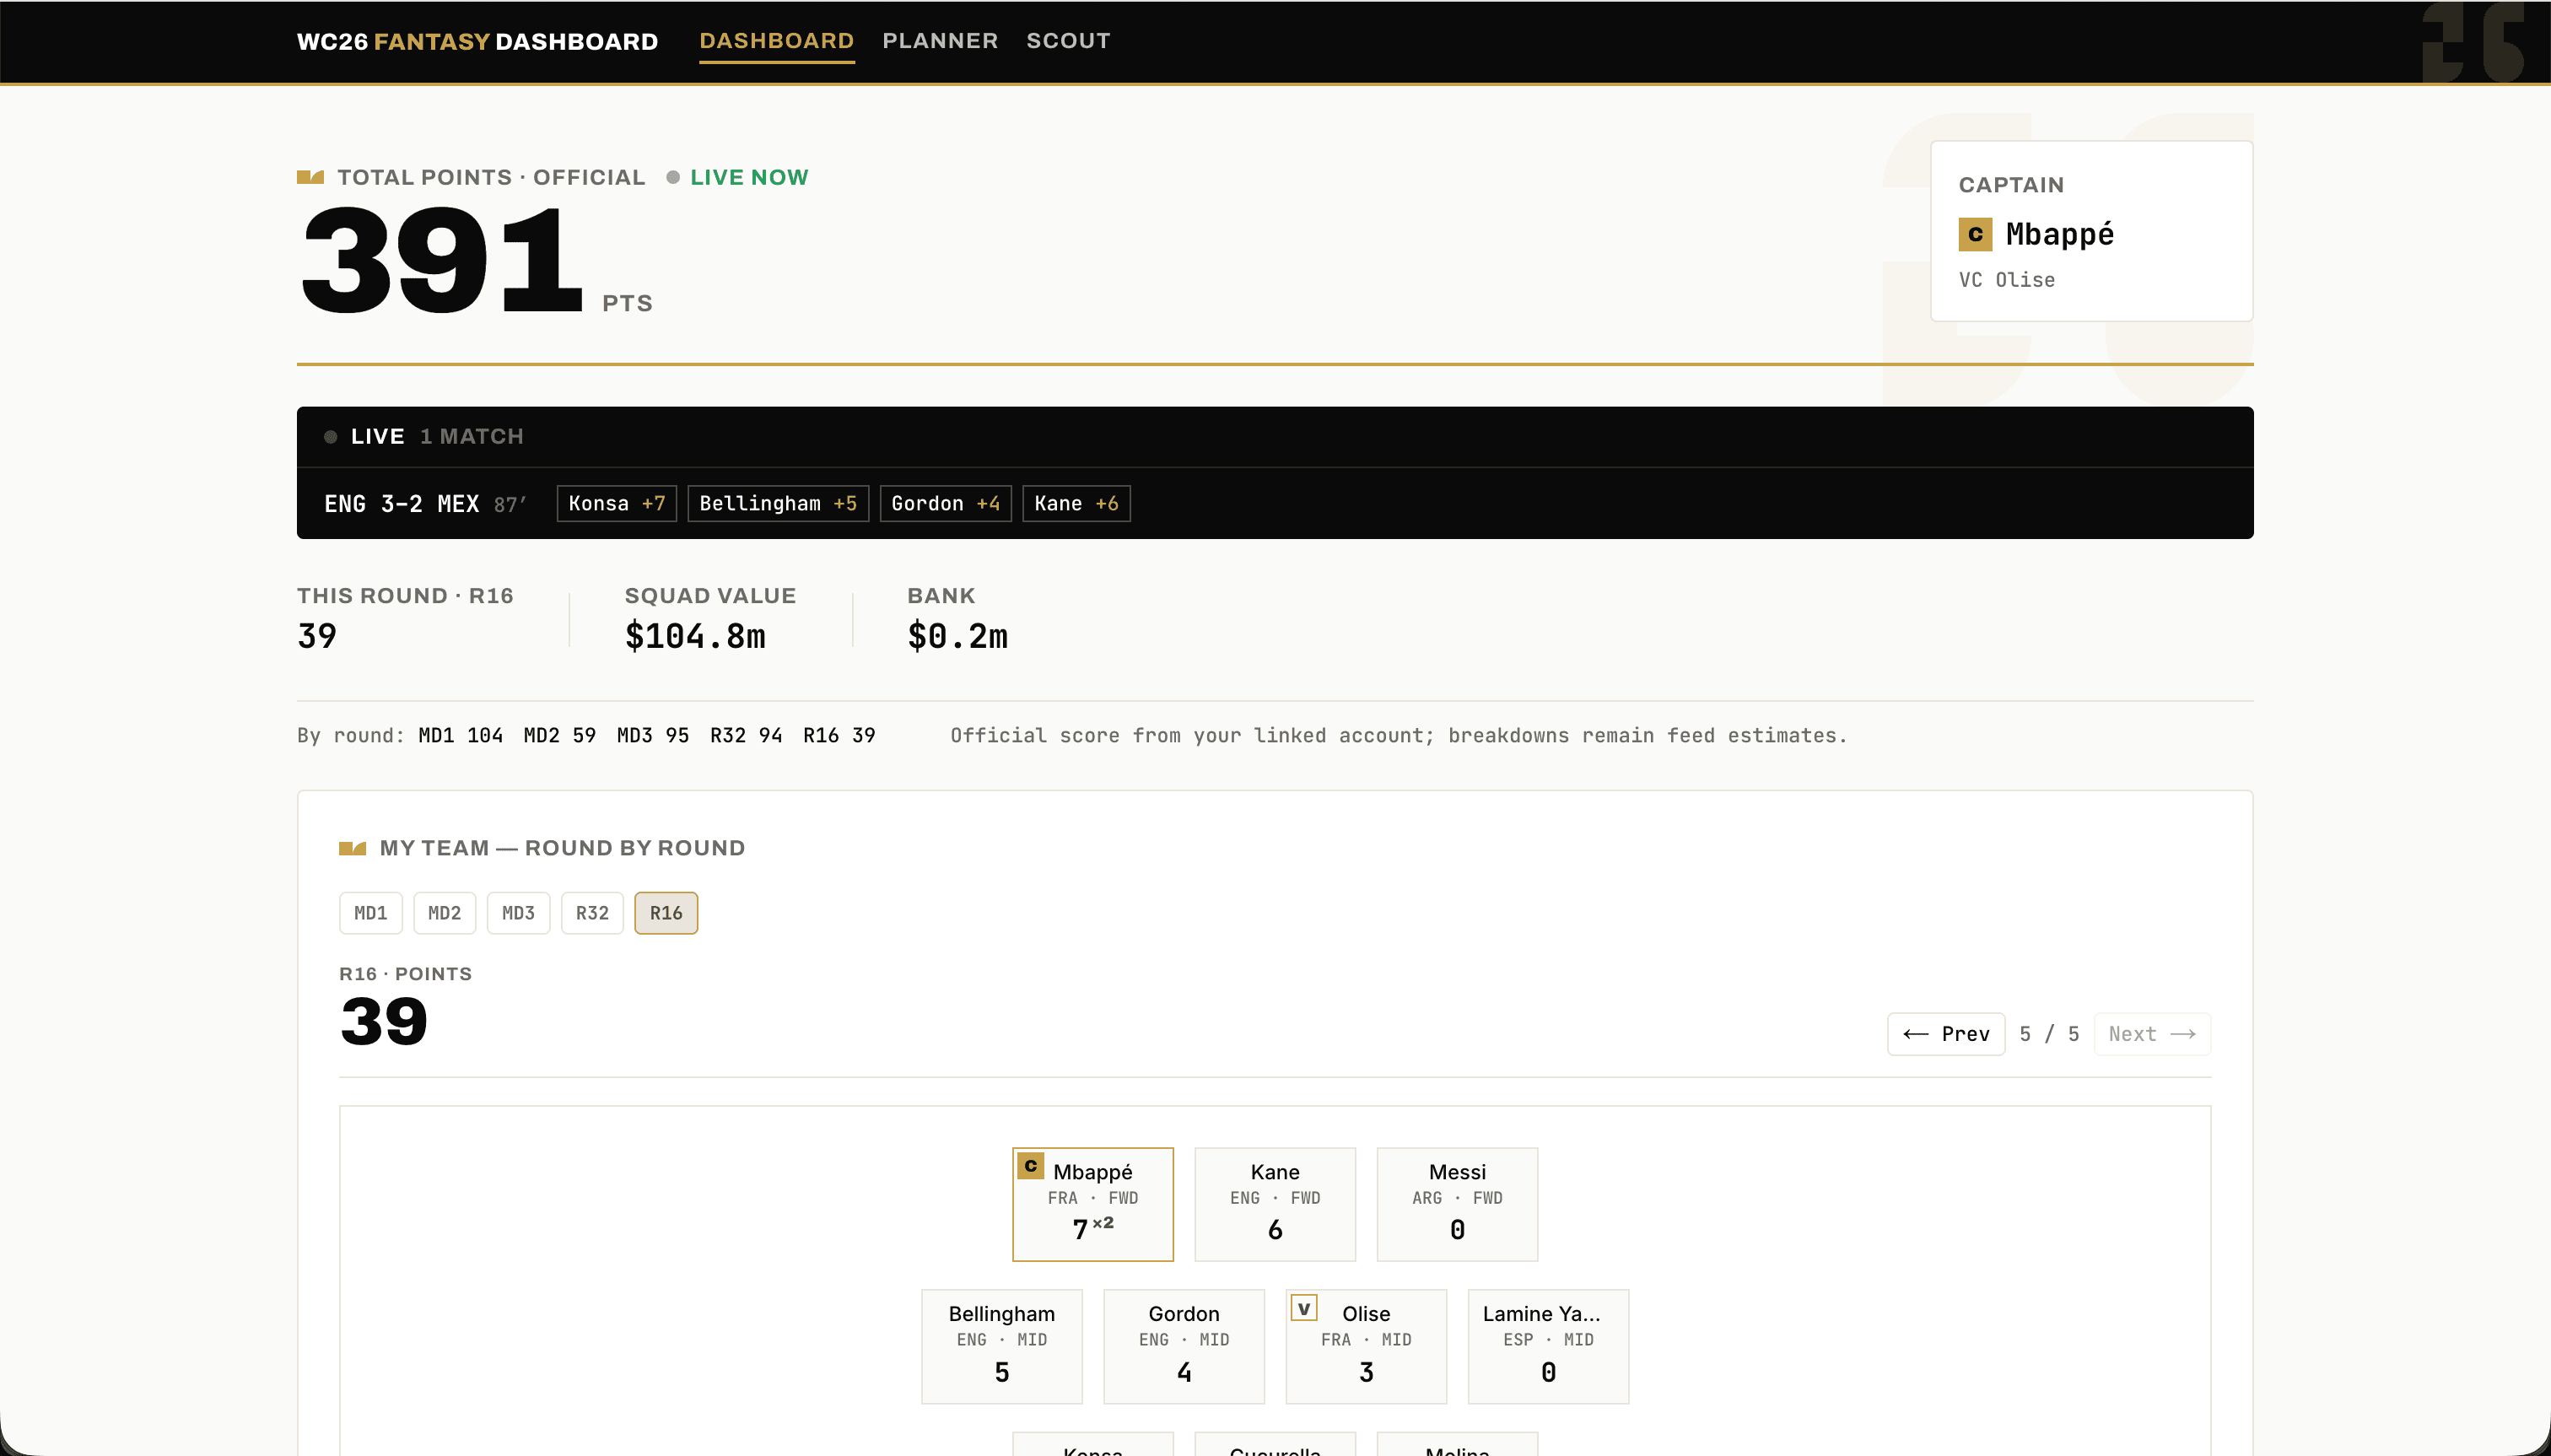Viewport: 2551px width, 1456px height.
Task: Click the WC26 Fantasy Dashboard logo
Action: click(477, 42)
